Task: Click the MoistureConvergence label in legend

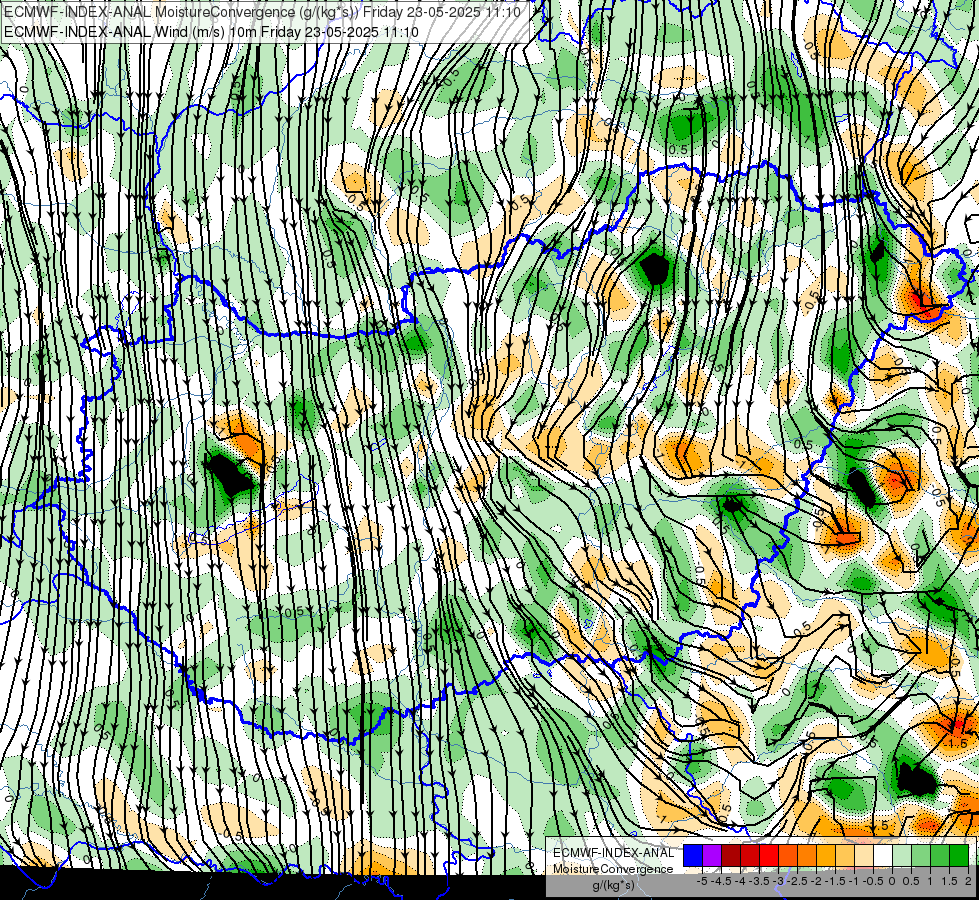Action: (613, 869)
